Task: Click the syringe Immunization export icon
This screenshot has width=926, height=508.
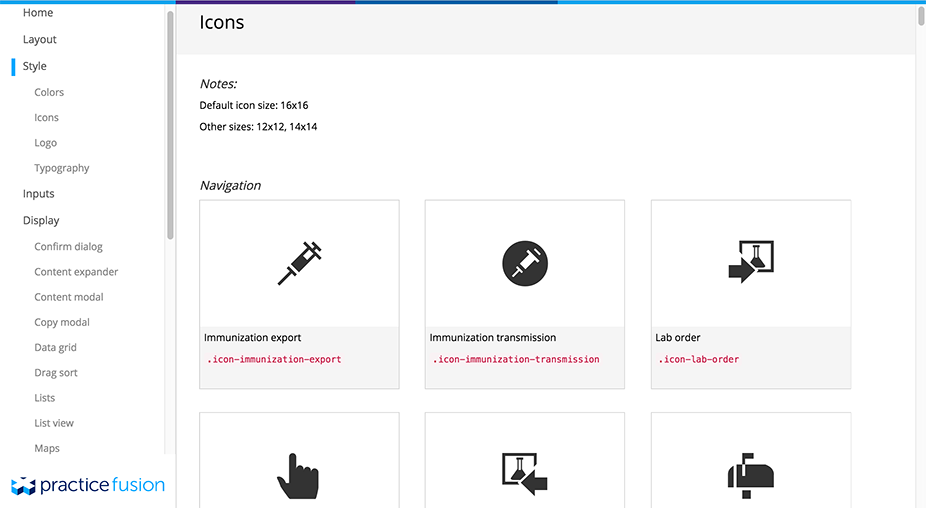Action: 299,263
